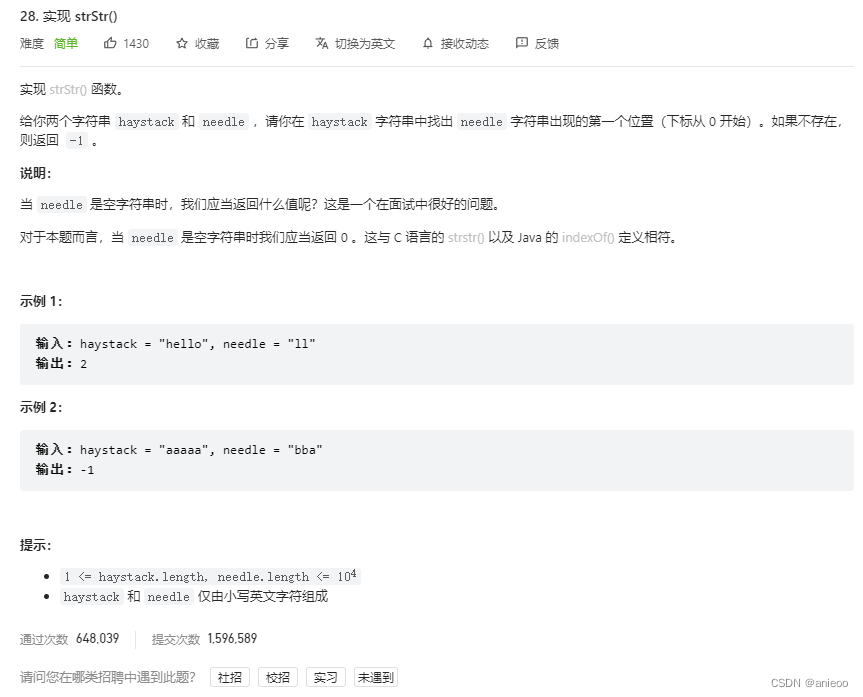
Task: Click the needle inline code tag
Action: click(x=223, y=121)
